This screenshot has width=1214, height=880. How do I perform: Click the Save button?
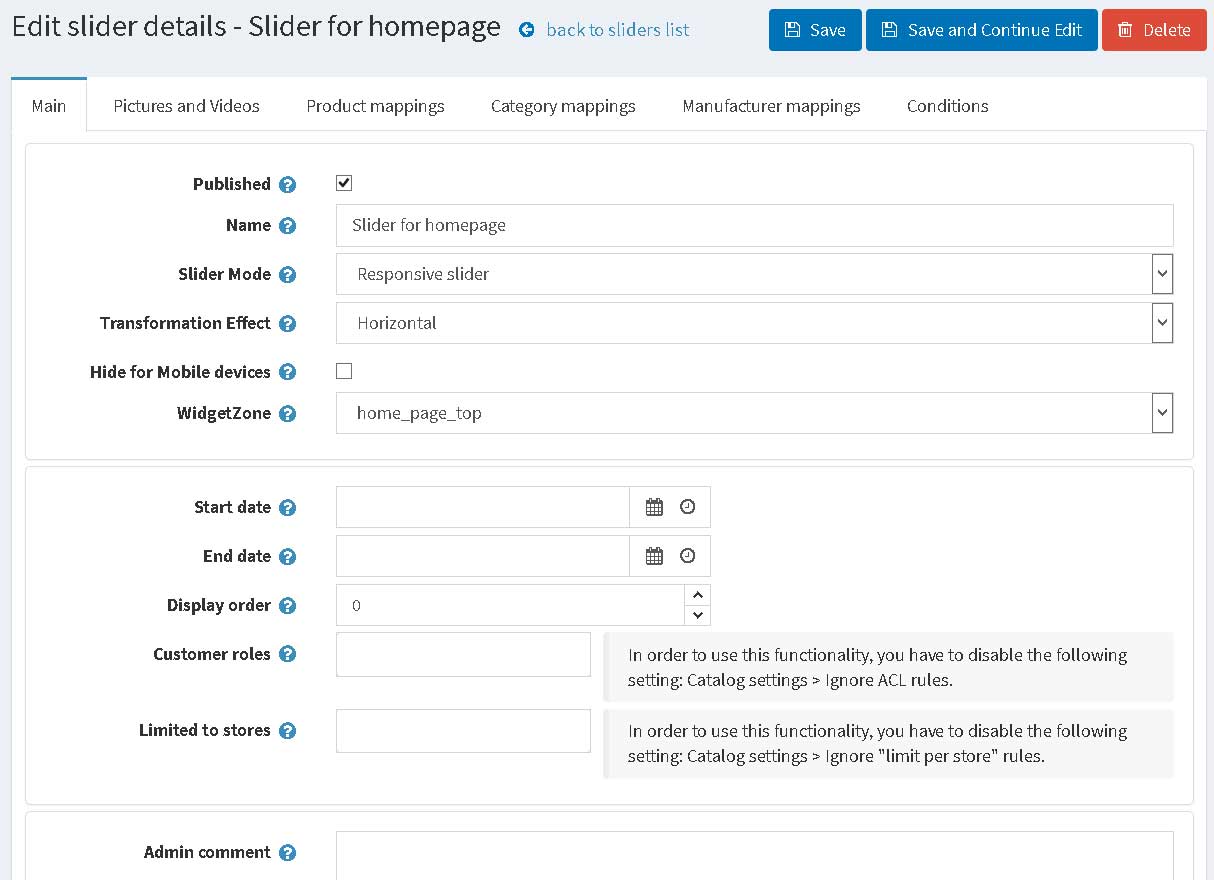point(815,30)
